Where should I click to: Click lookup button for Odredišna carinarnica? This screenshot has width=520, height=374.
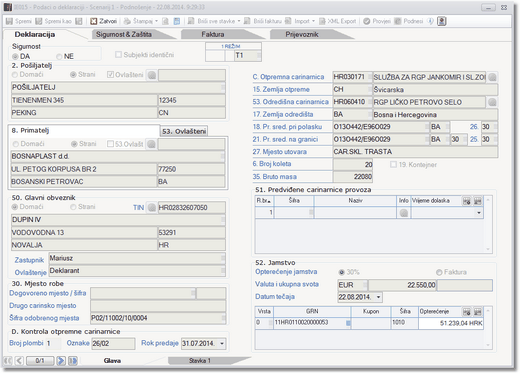[492, 102]
